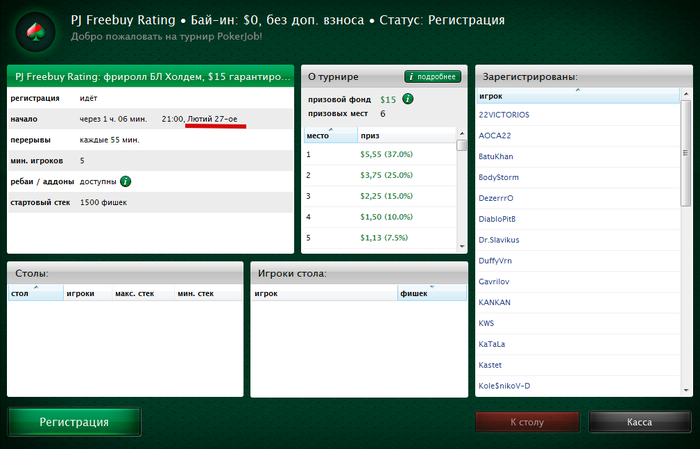Screen dimensions: 700x449
Task: Click the info icon next to $15 prize fund
Action: [x=407, y=99]
